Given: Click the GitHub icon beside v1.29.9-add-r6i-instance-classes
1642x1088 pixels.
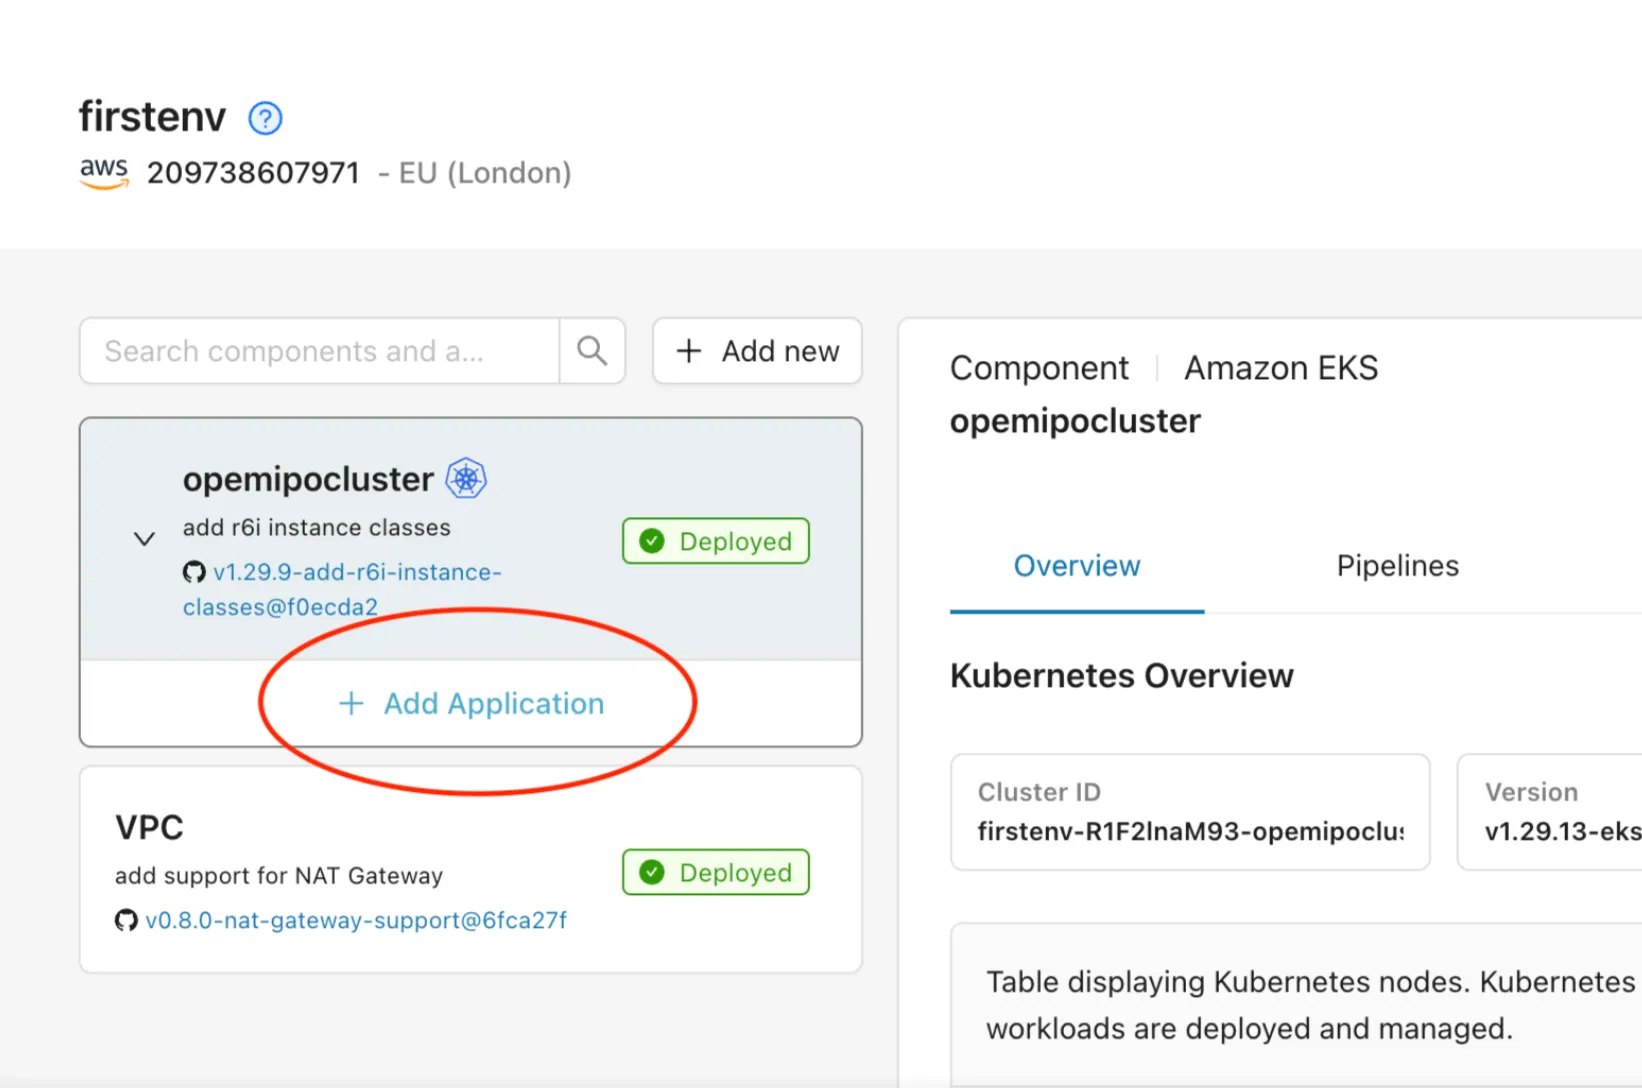Looking at the screenshot, I should (x=194, y=572).
